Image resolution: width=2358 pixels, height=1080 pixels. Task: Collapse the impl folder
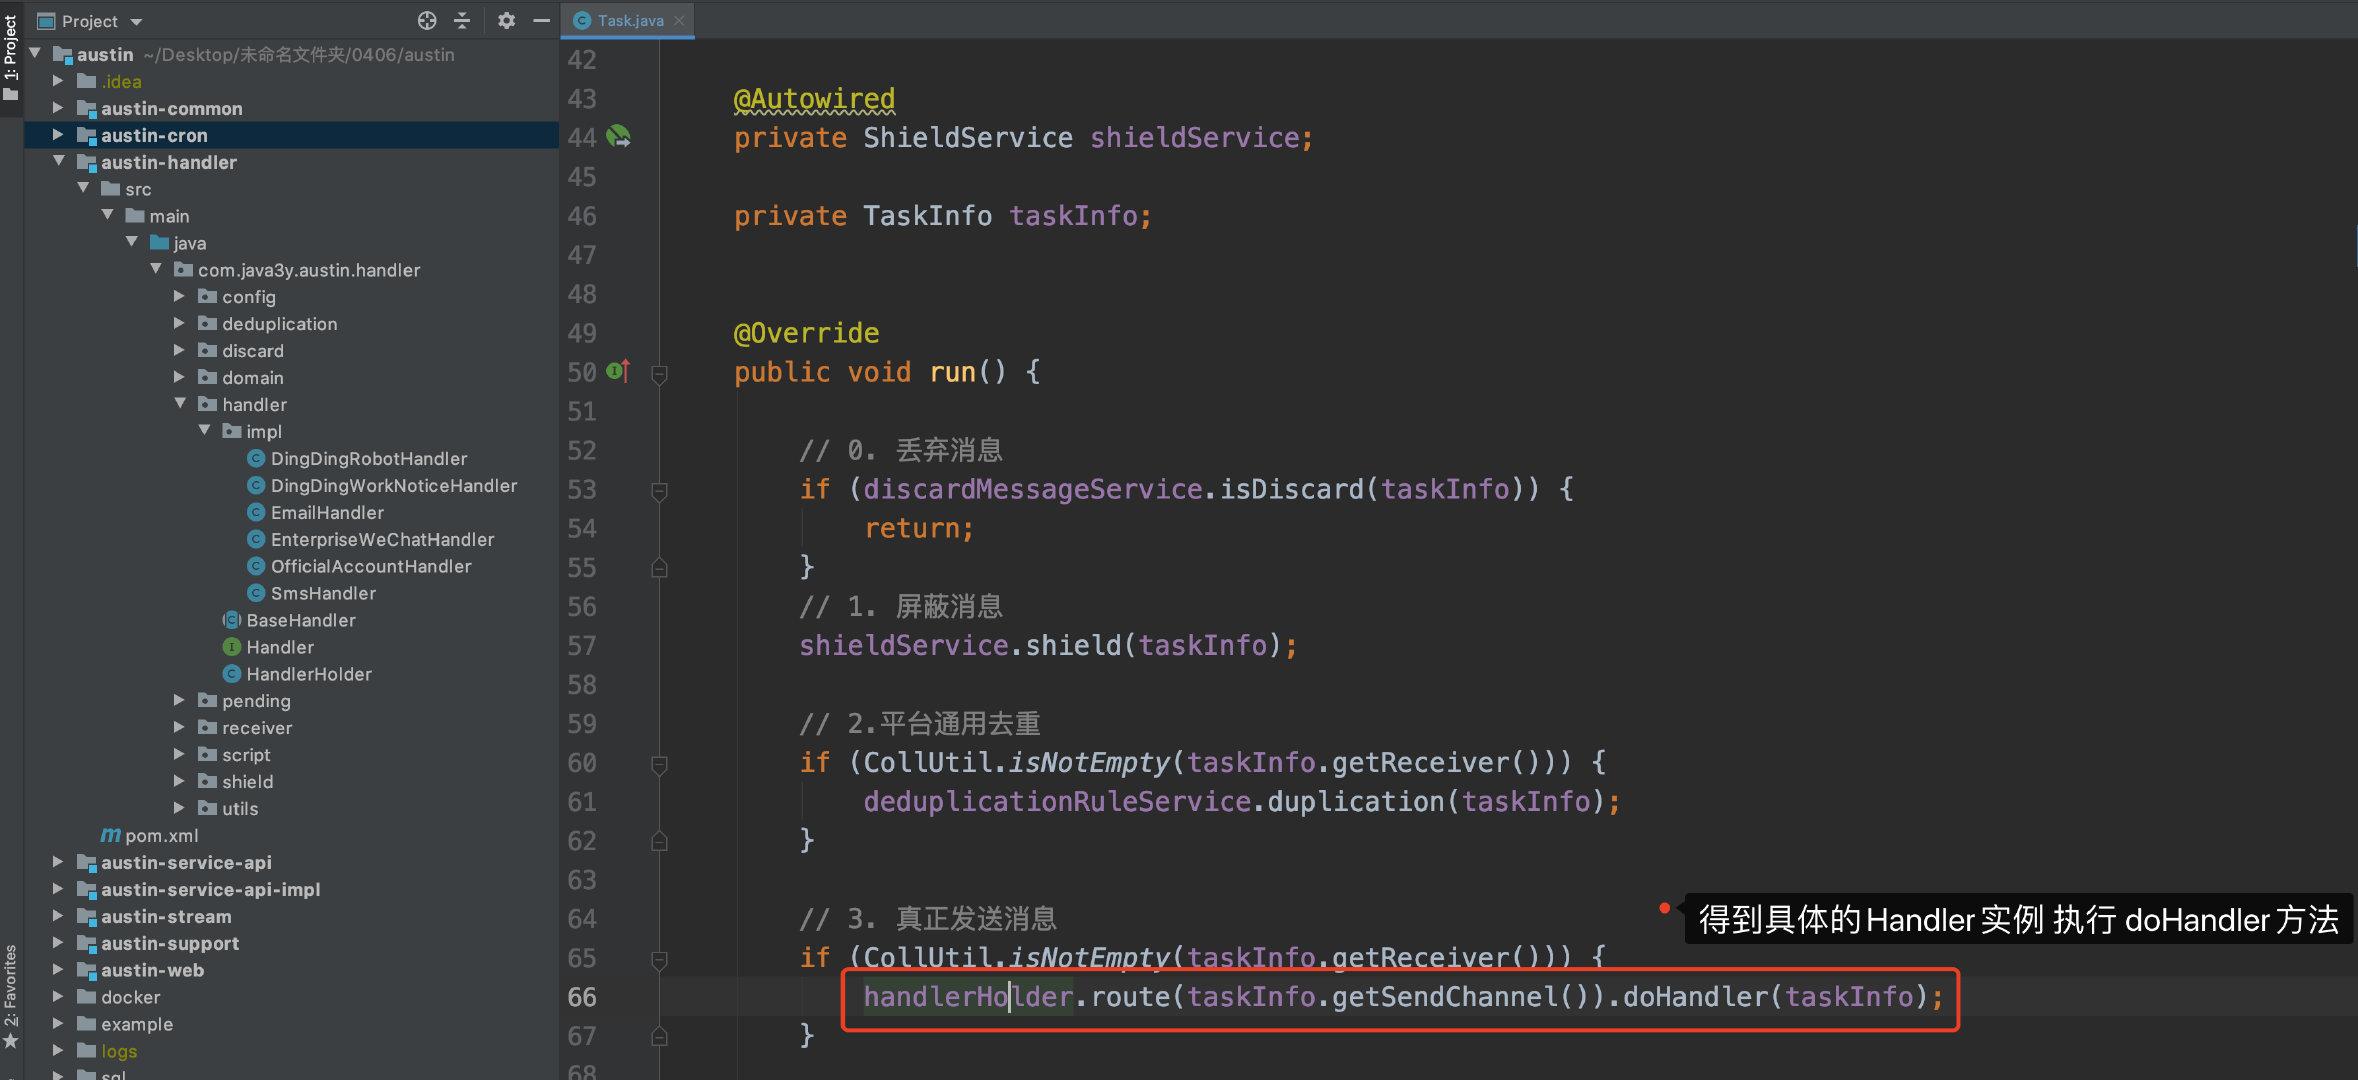coord(205,431)
